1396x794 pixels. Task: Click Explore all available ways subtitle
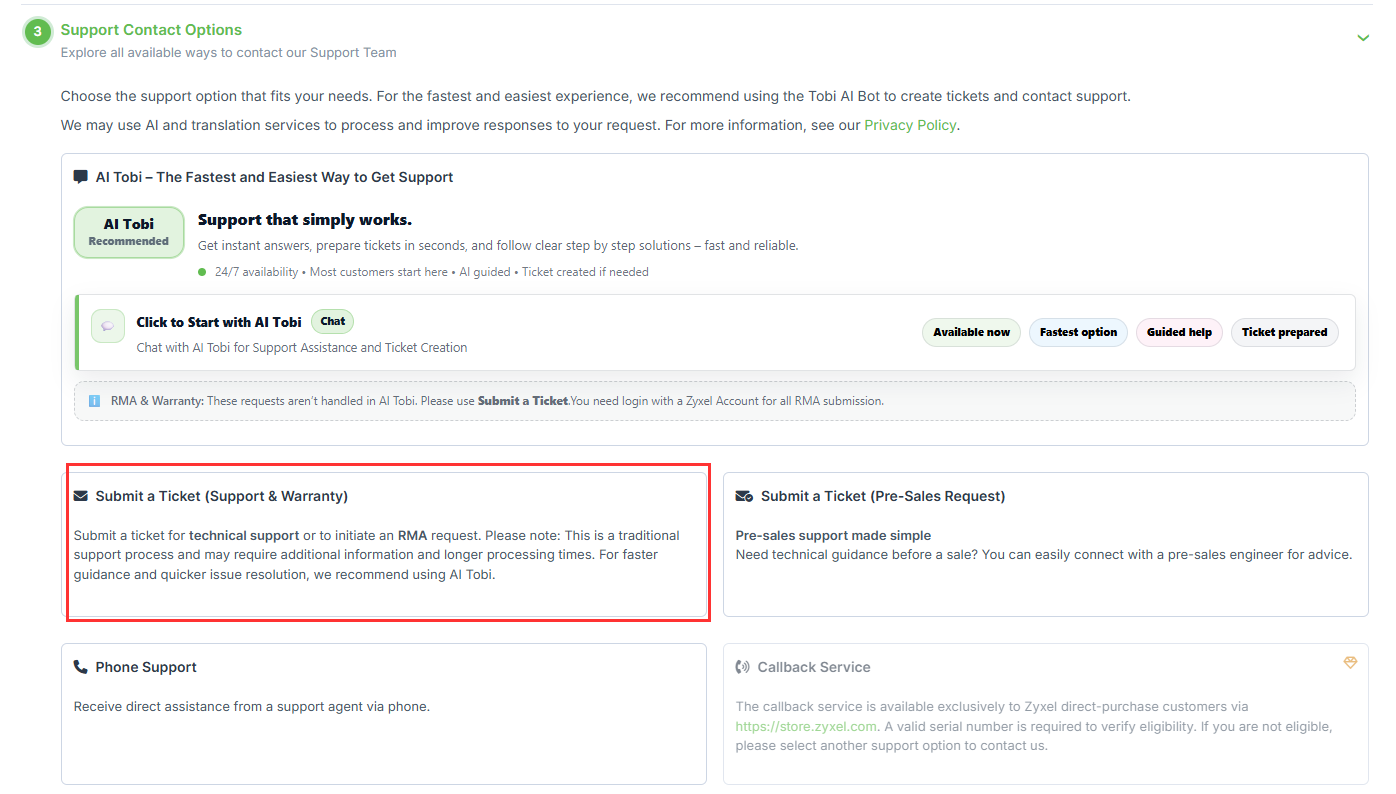pos(229,53)
